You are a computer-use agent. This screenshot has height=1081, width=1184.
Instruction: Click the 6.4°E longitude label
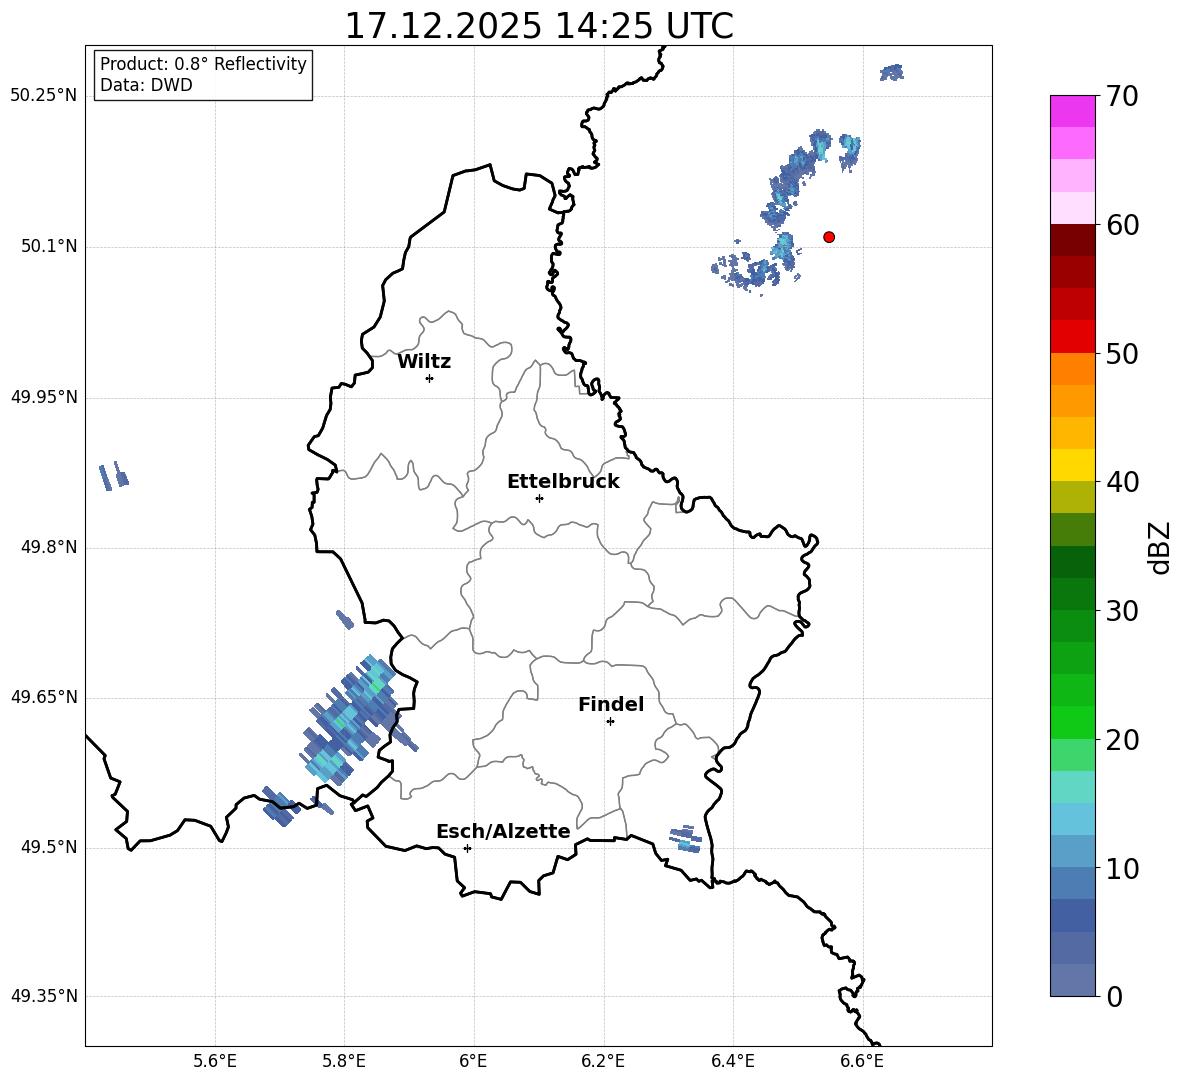tap(732, 1061)
